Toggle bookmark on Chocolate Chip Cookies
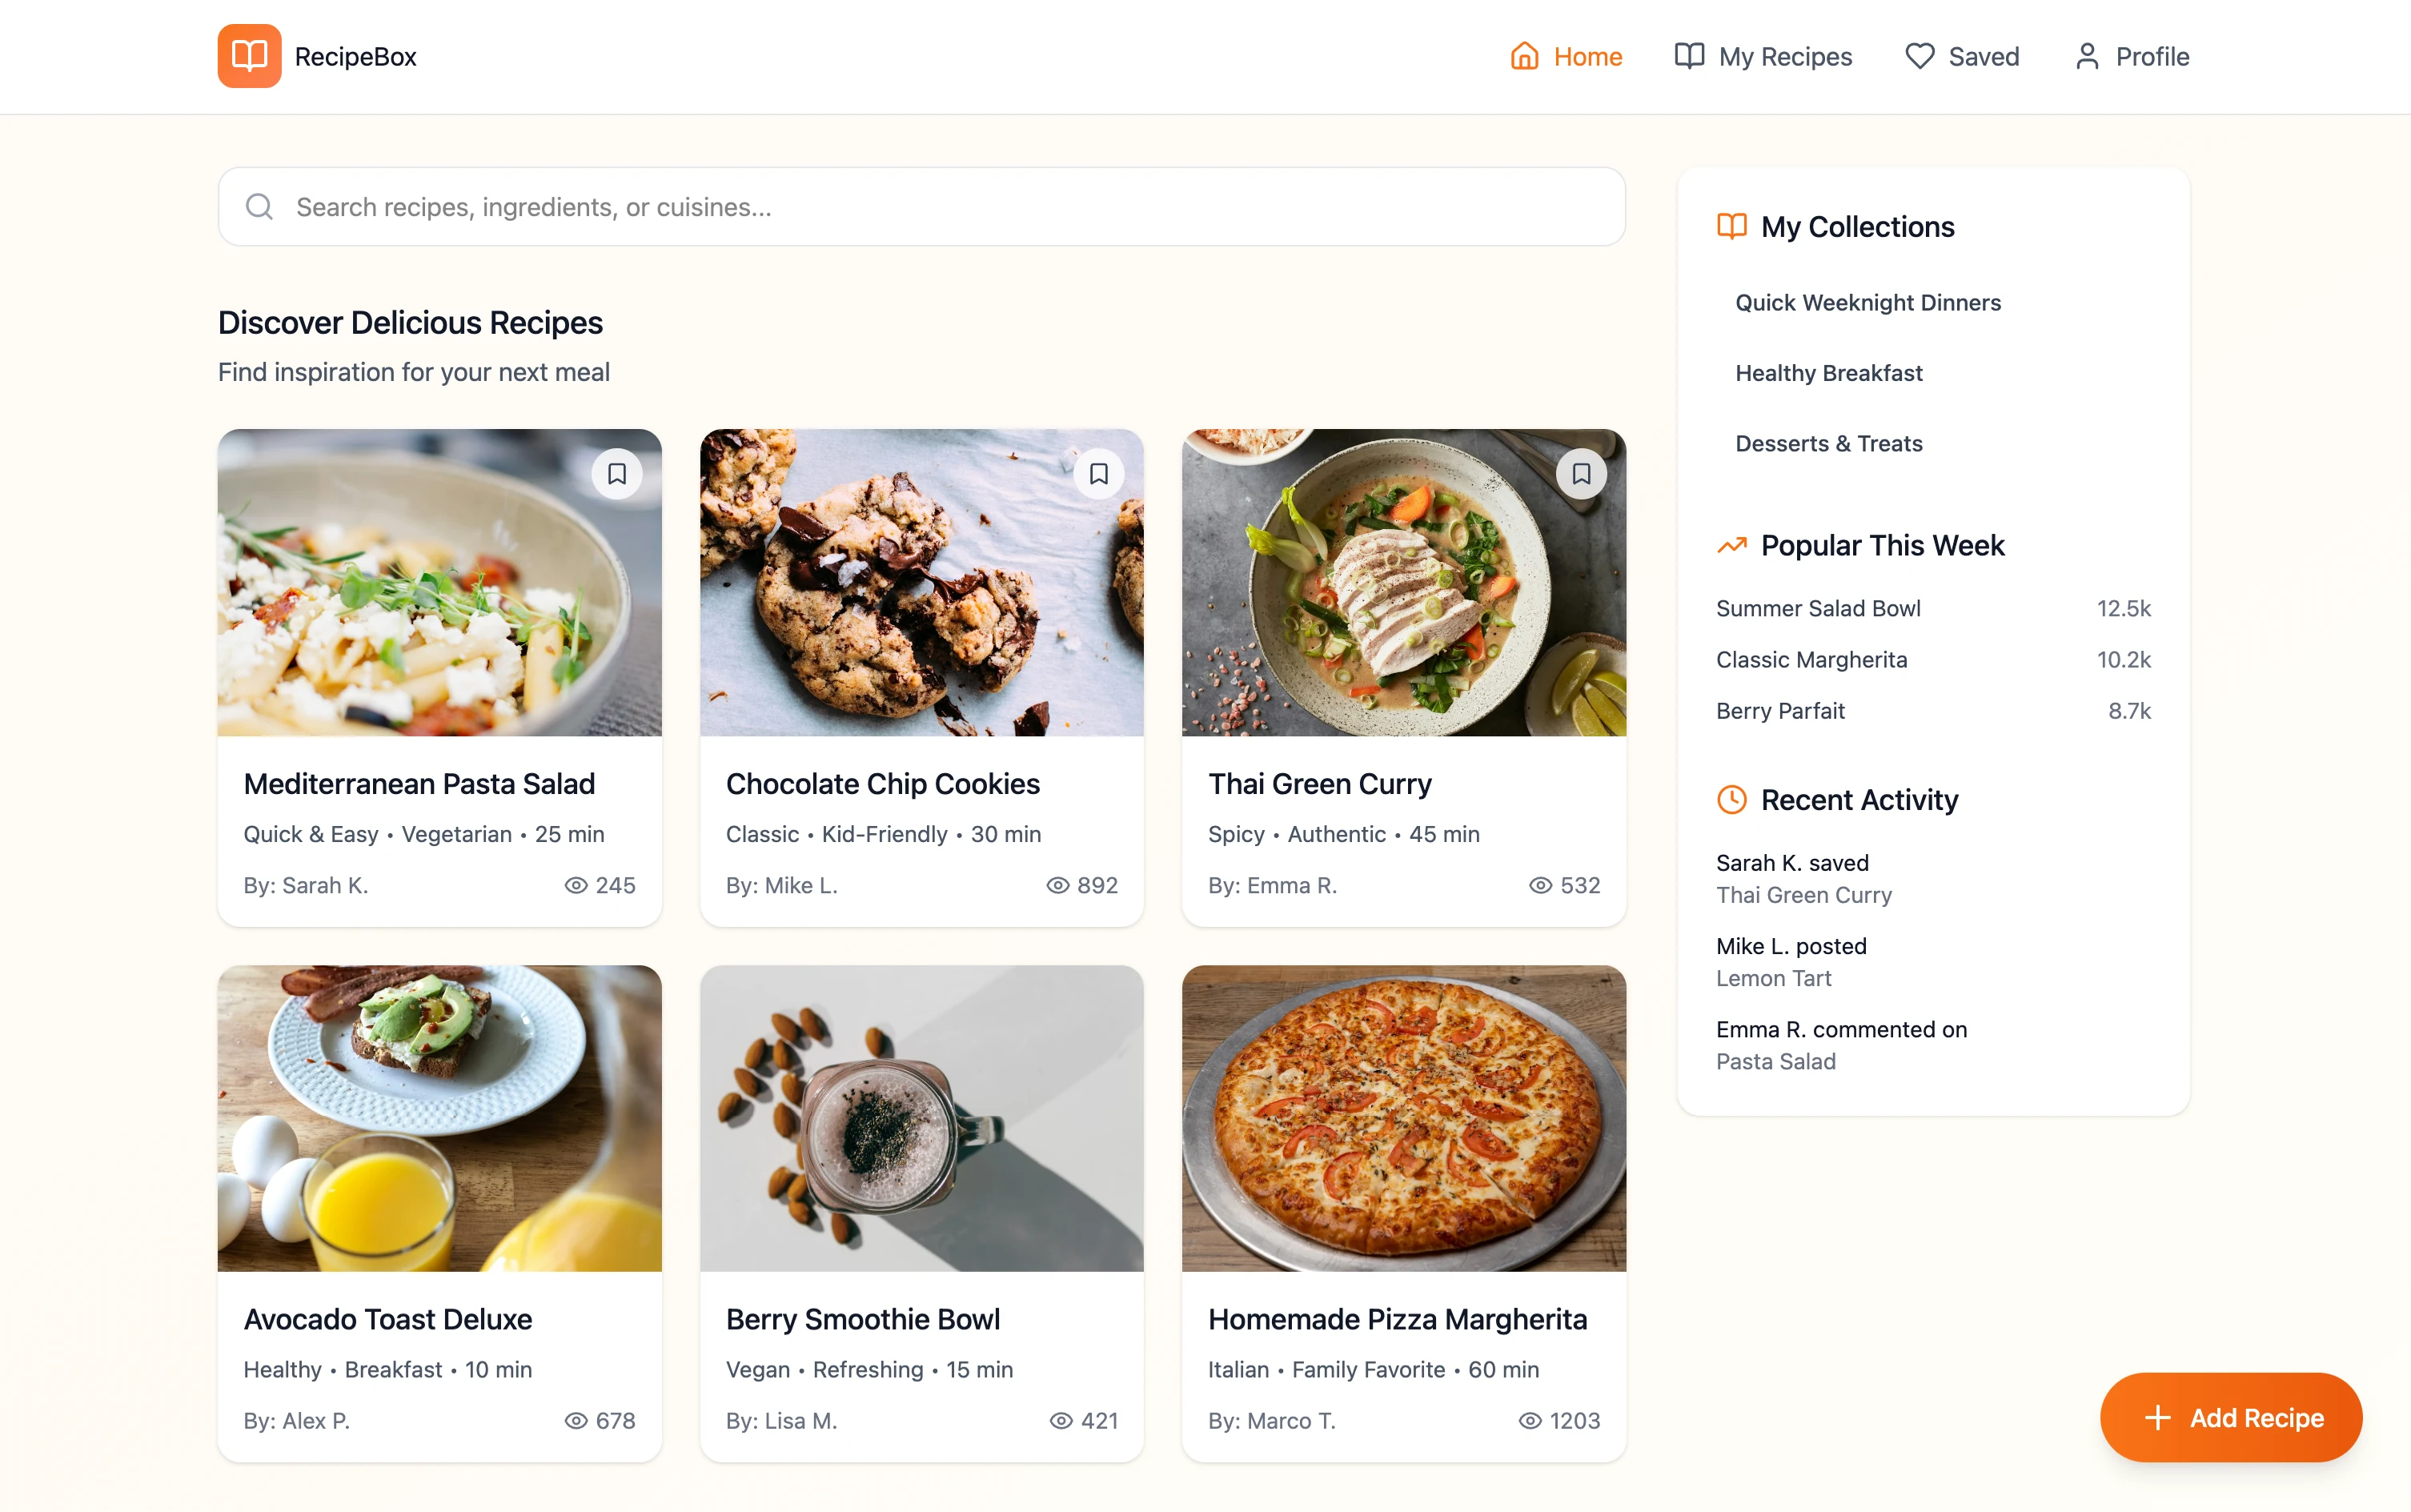2411x1512 pixels. [x=1098, y=474]
